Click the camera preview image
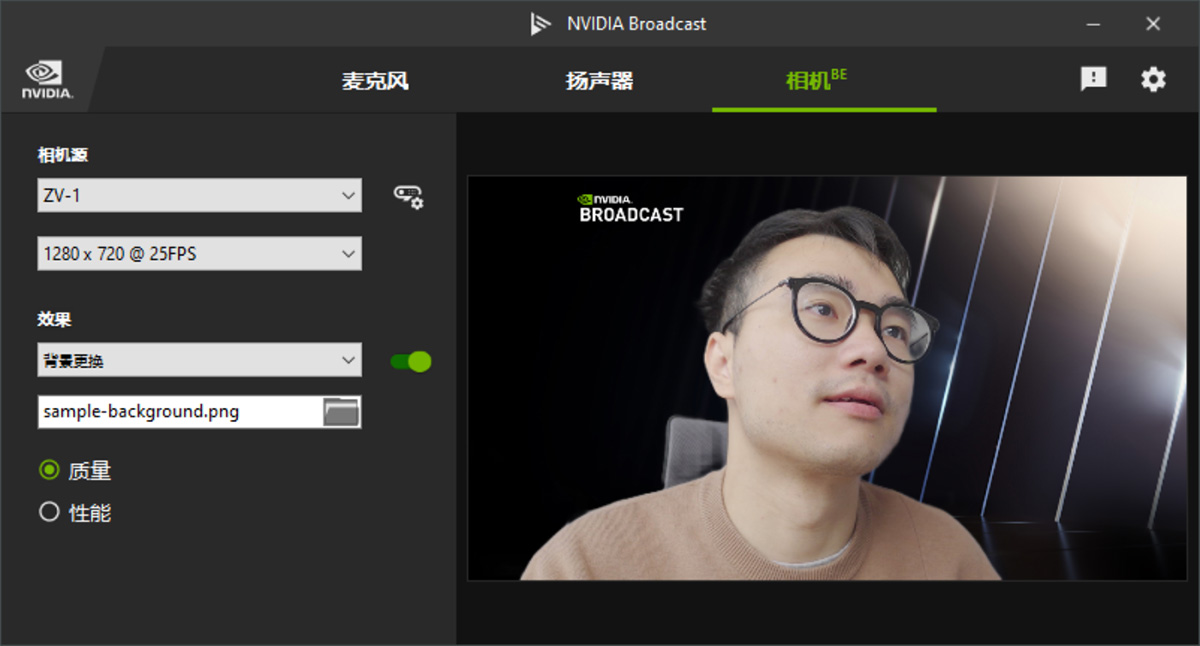 (x=827, y=378)
